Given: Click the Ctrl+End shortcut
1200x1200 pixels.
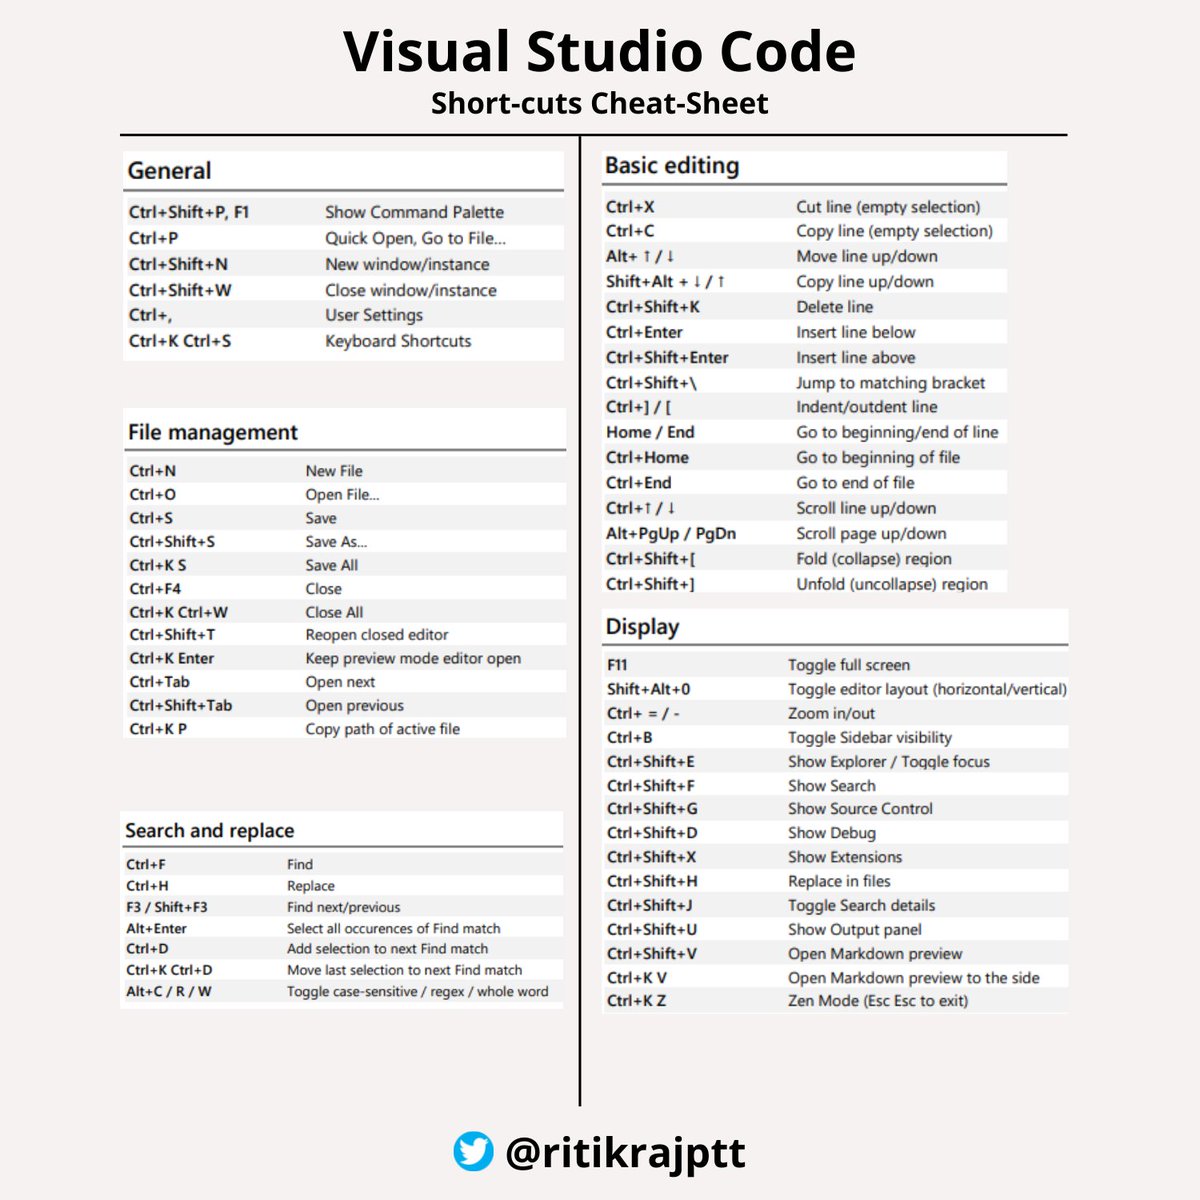Looking at the screenshot, I should pyautogui.click(x=639, y=483).
